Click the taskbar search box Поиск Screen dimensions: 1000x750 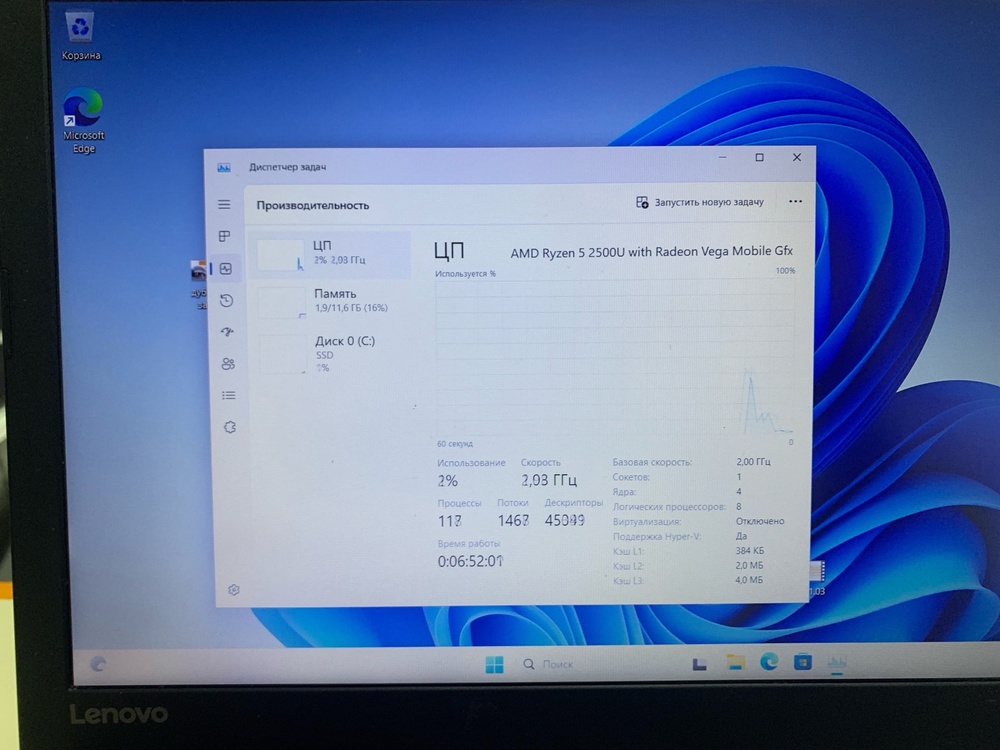(548, 665)
